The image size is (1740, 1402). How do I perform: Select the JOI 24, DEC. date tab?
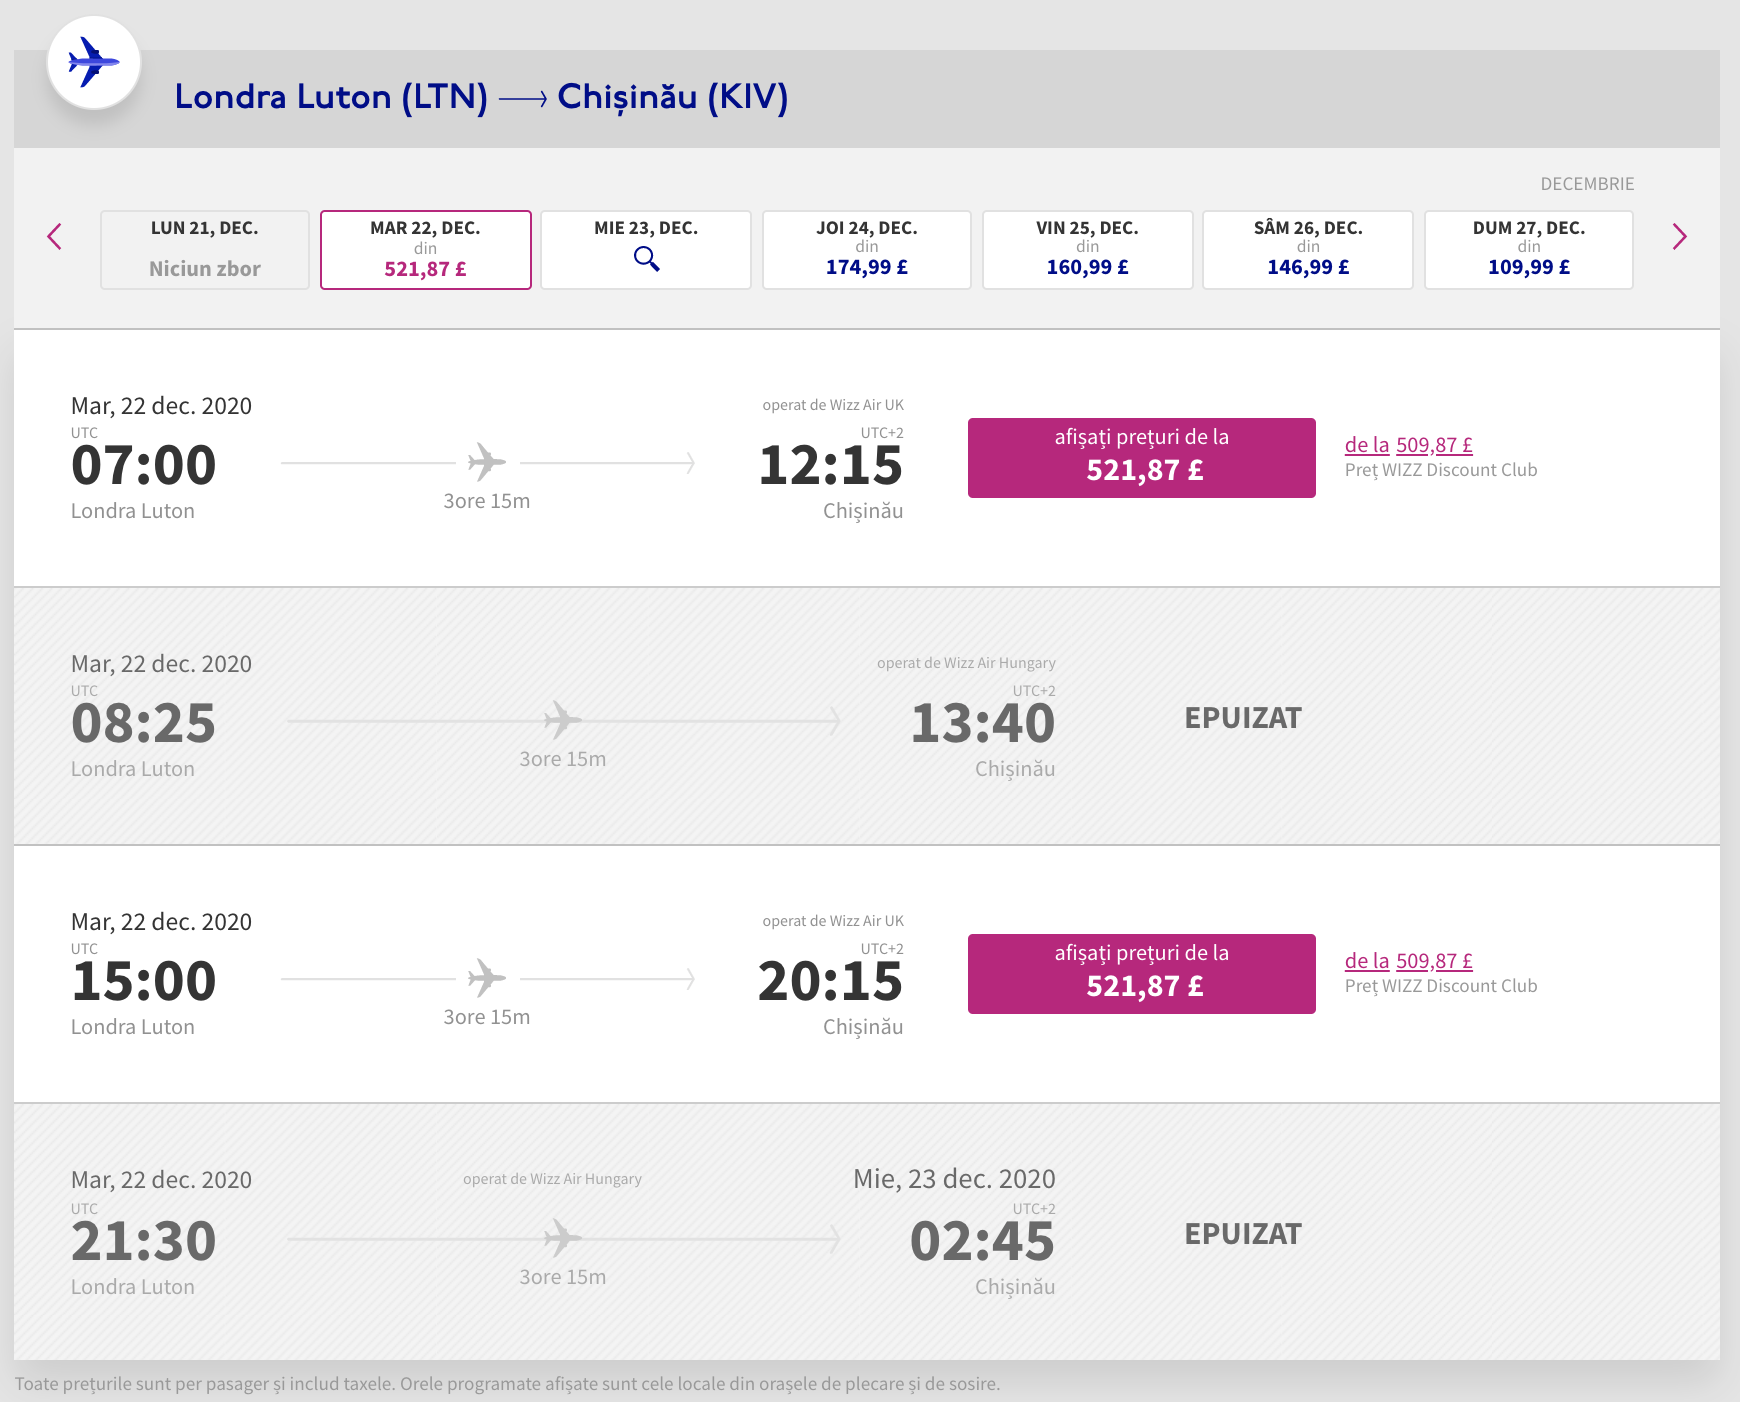click(x=866, y=249)
